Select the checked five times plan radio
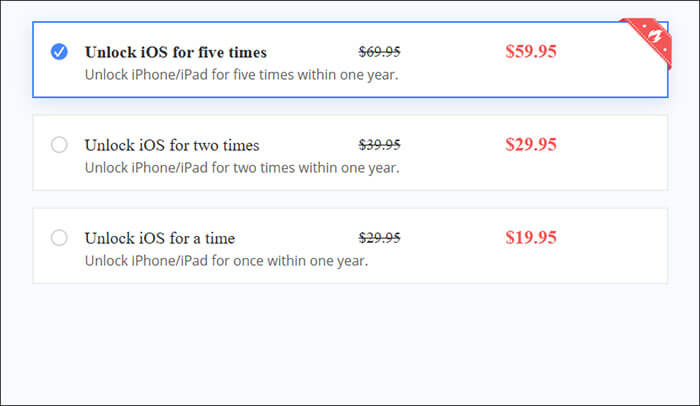This screenshot has width=700, height=406. (x=59, y=51)
